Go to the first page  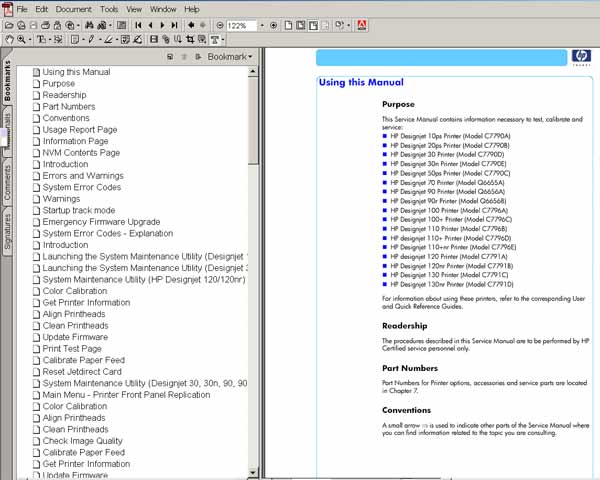tap(138, 26)
